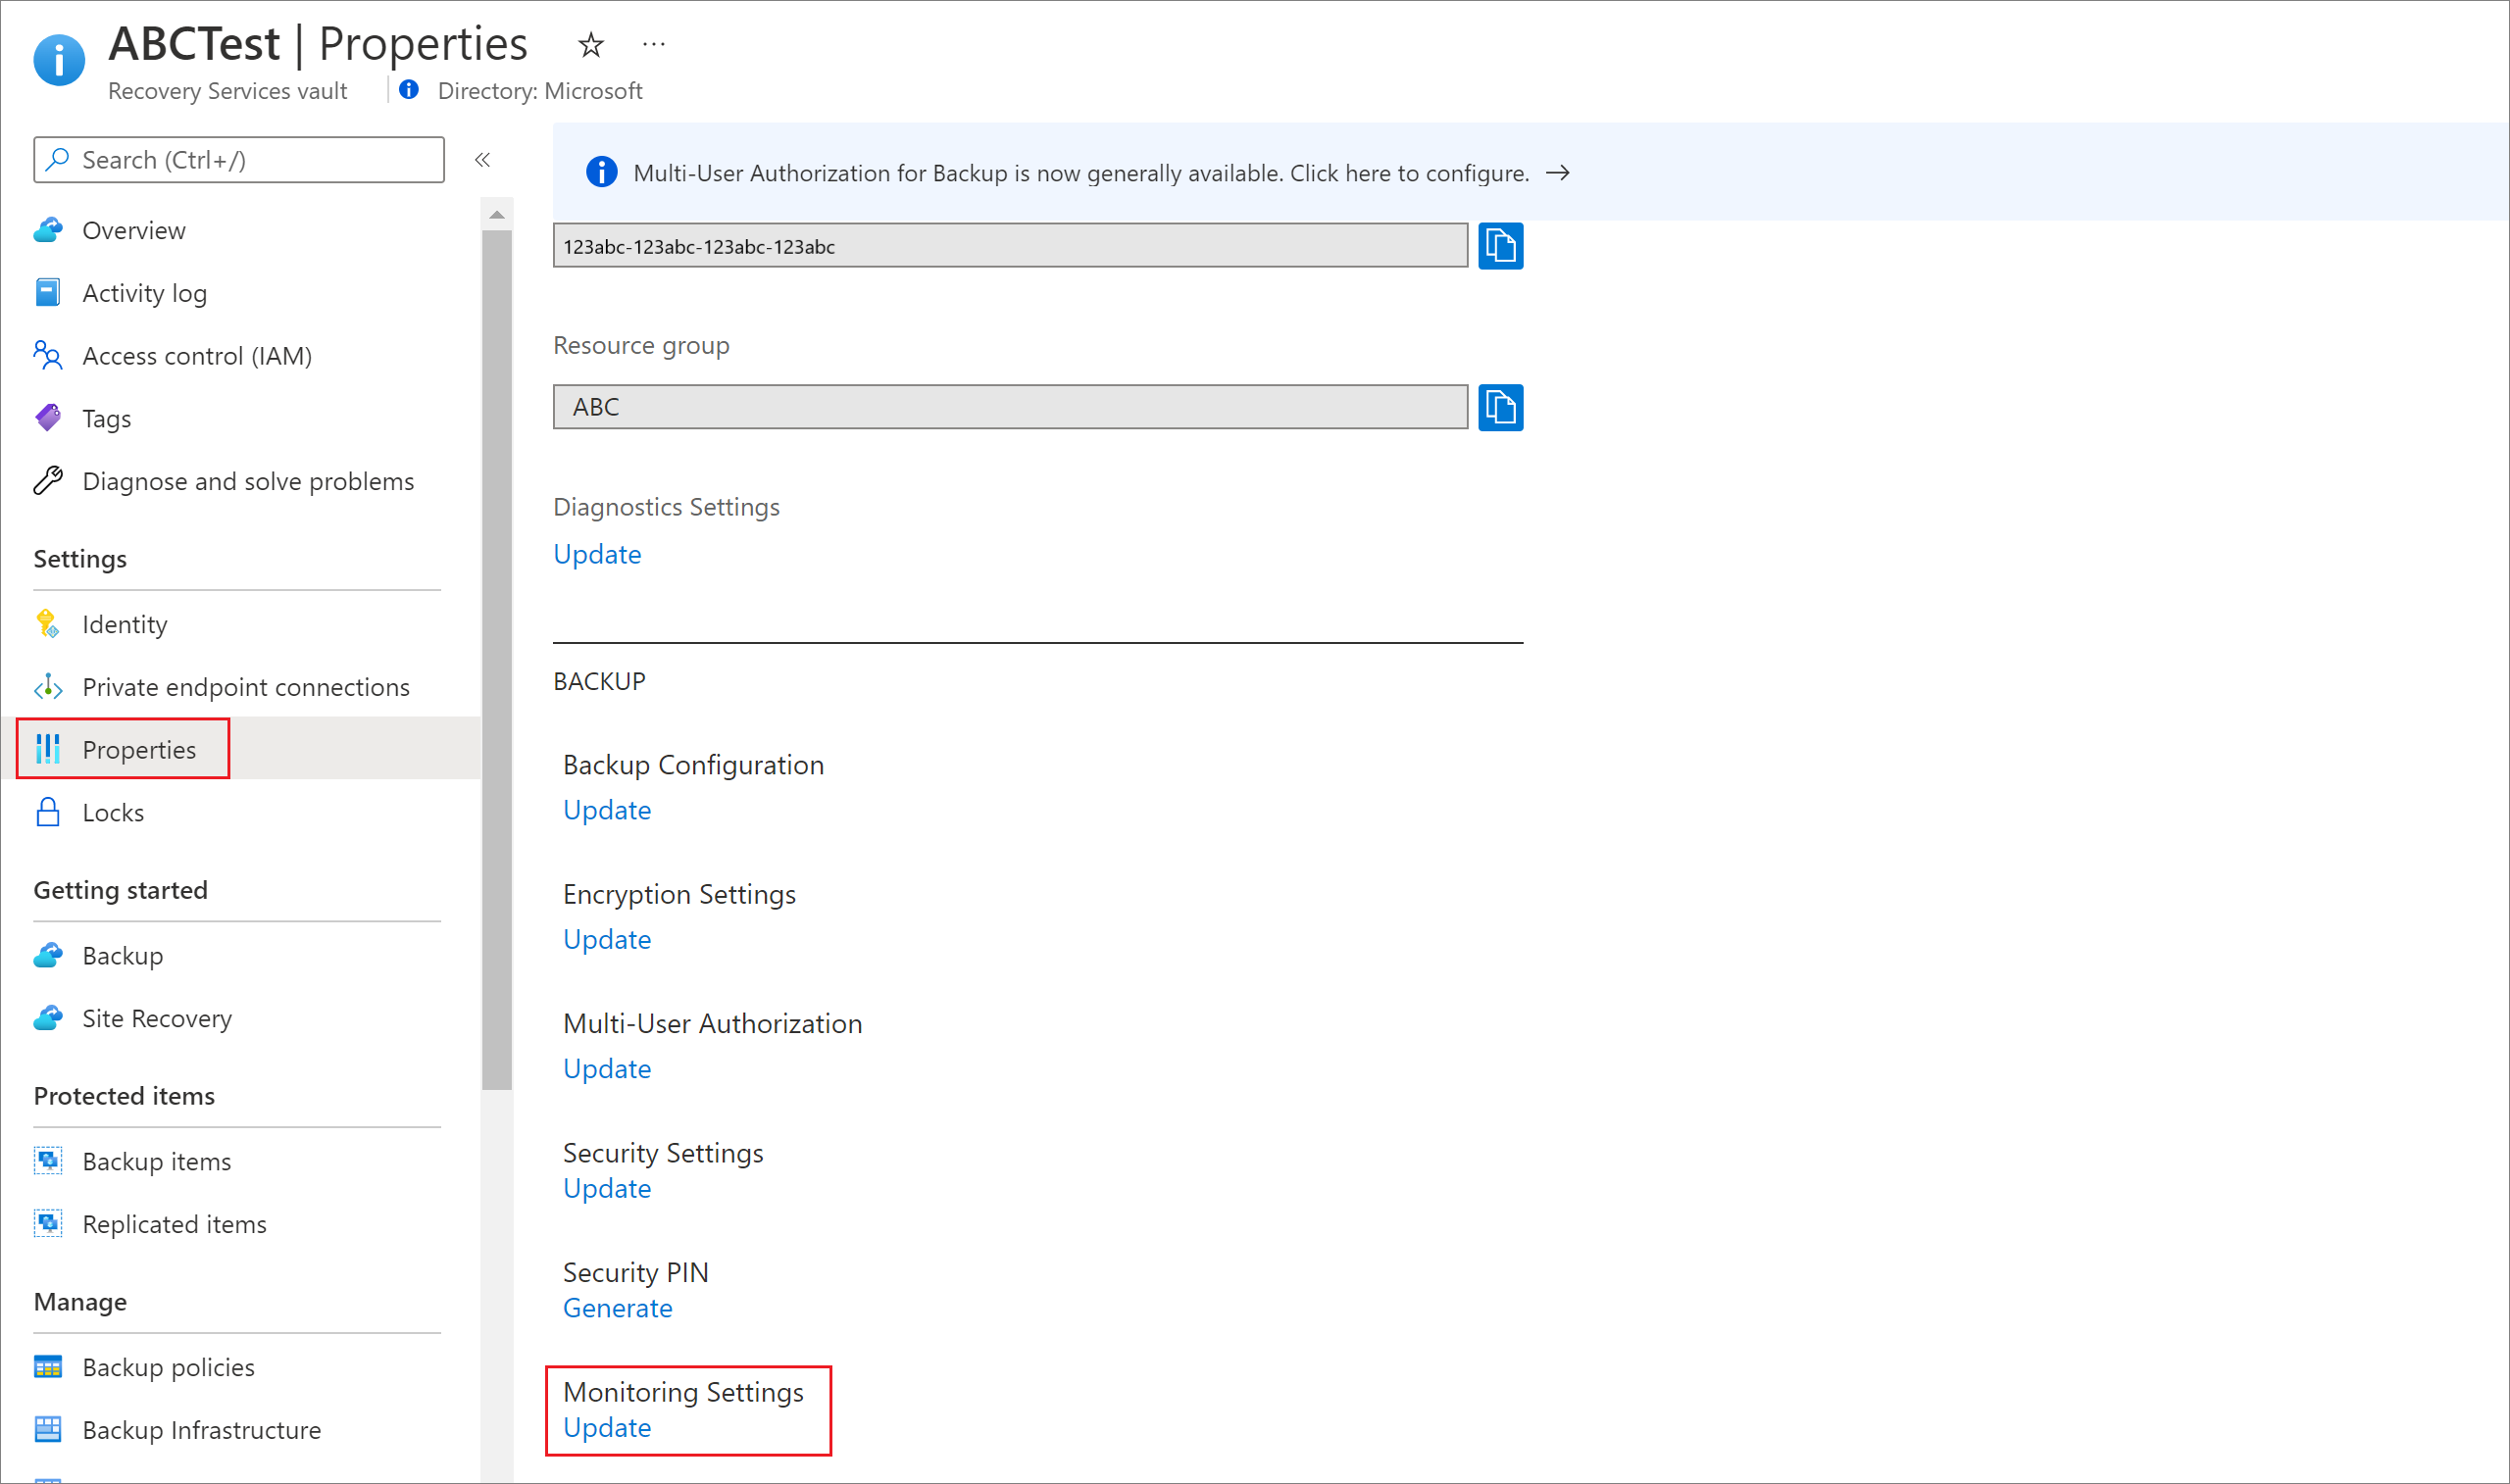Click copy icon next to resource ID
Screen dimensions: 2510x1484
(x=1501, y=246)
